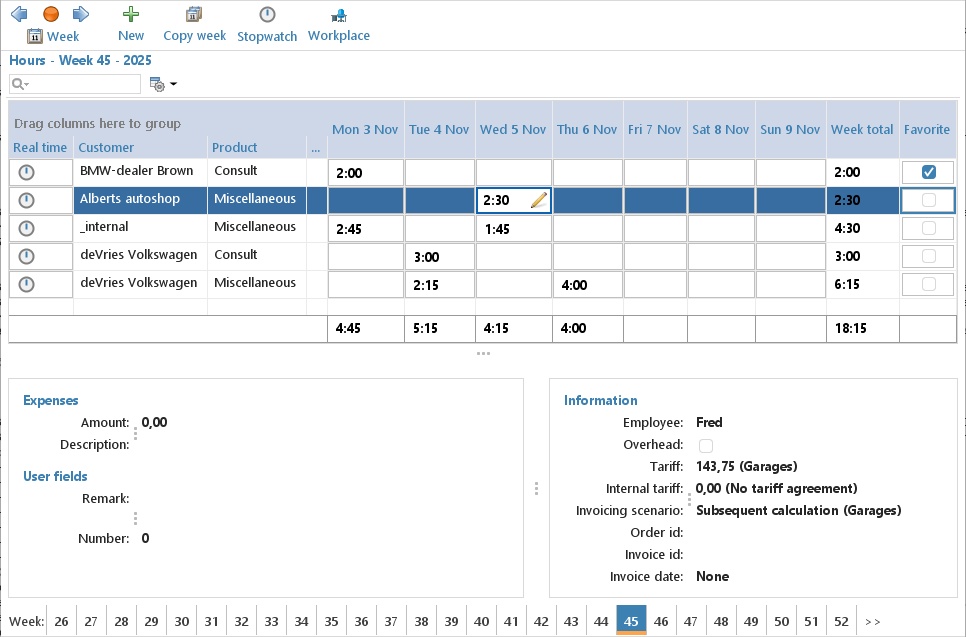Switch to week 44

pyautogui.click(x=601, y=621)
